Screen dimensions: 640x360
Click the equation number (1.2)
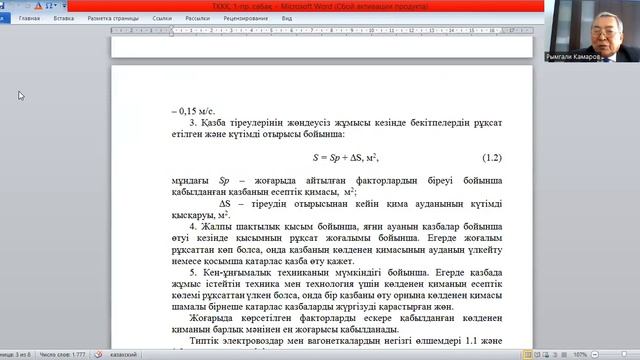492,158
